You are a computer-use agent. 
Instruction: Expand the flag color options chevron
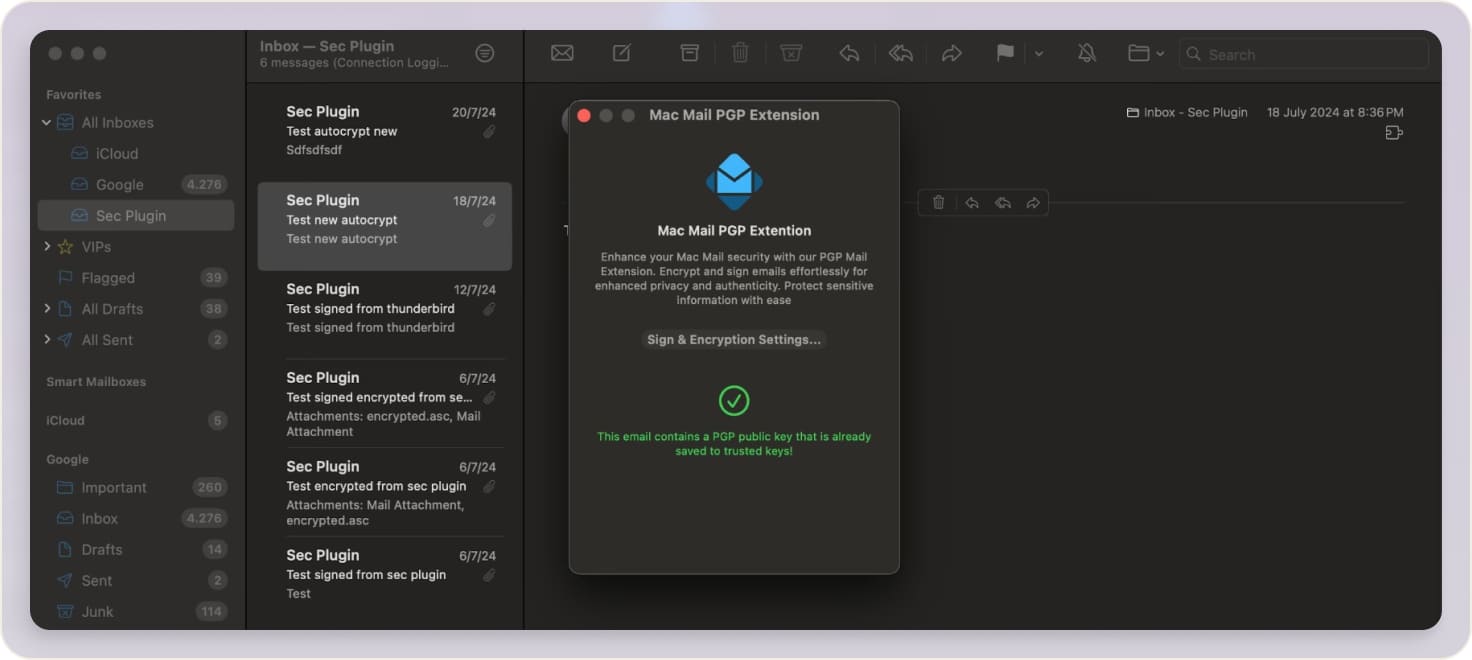1037,53
